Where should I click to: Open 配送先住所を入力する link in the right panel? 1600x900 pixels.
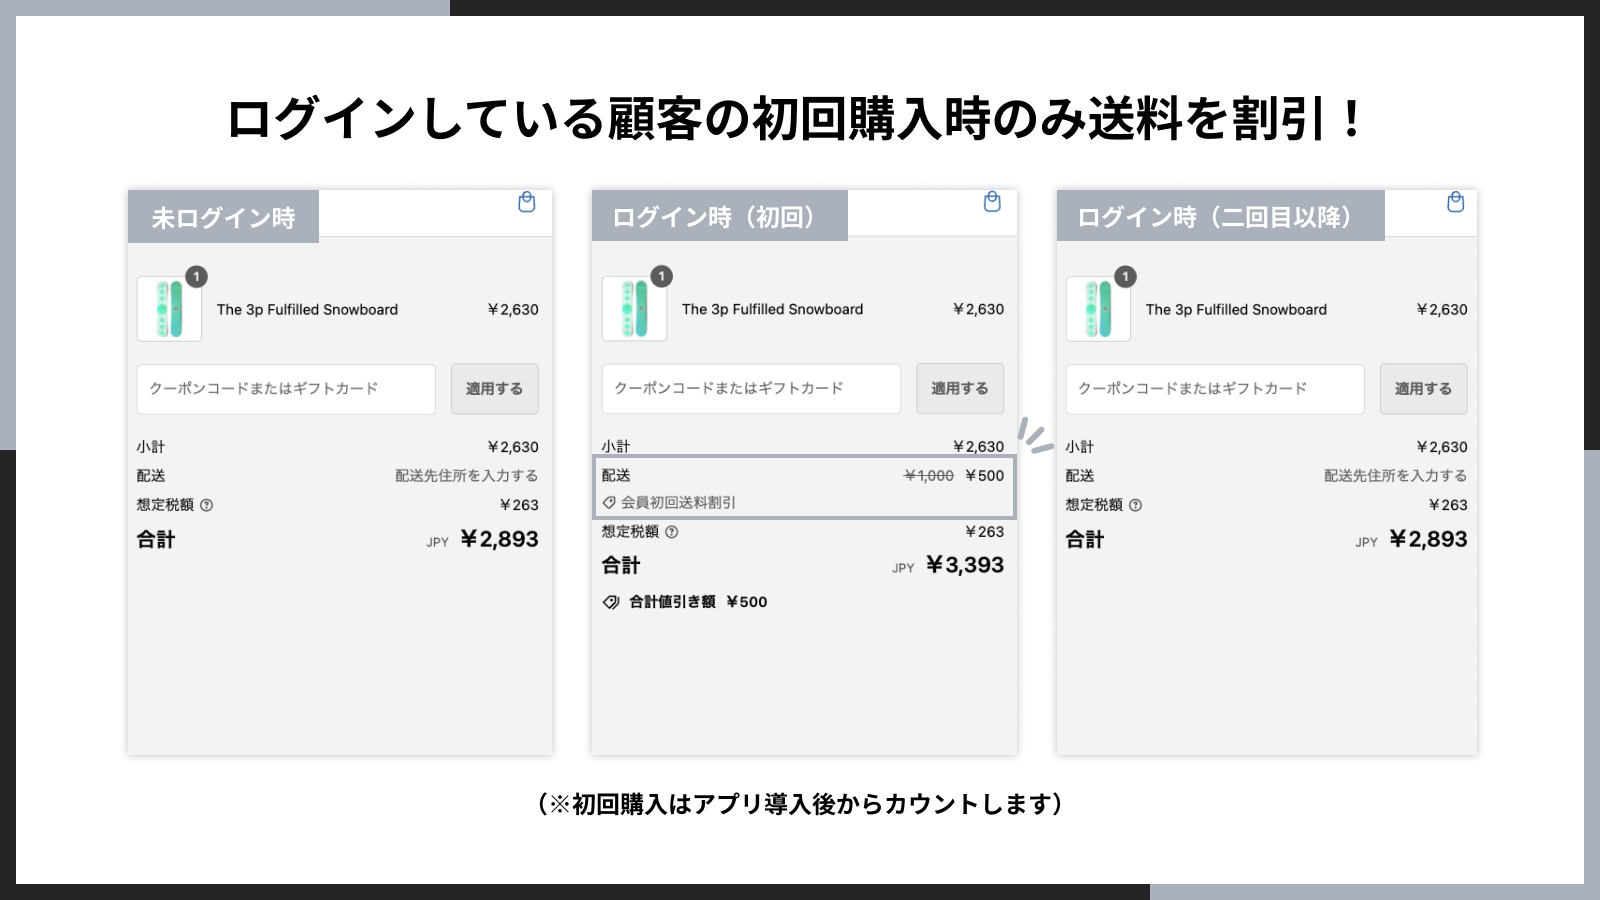tap(1394, 476)
